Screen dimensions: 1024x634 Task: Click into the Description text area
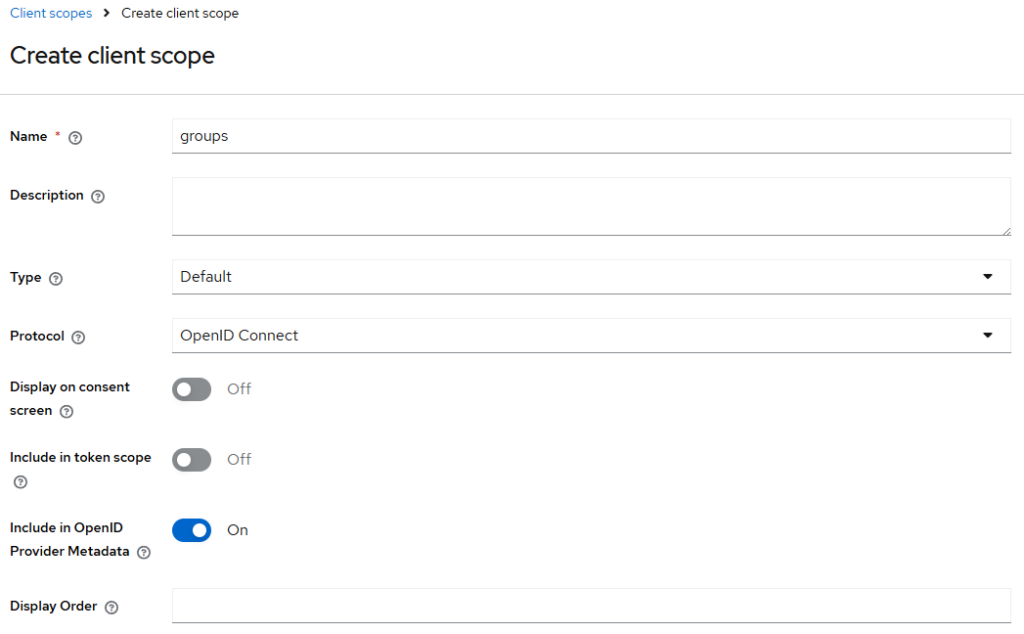590,206
